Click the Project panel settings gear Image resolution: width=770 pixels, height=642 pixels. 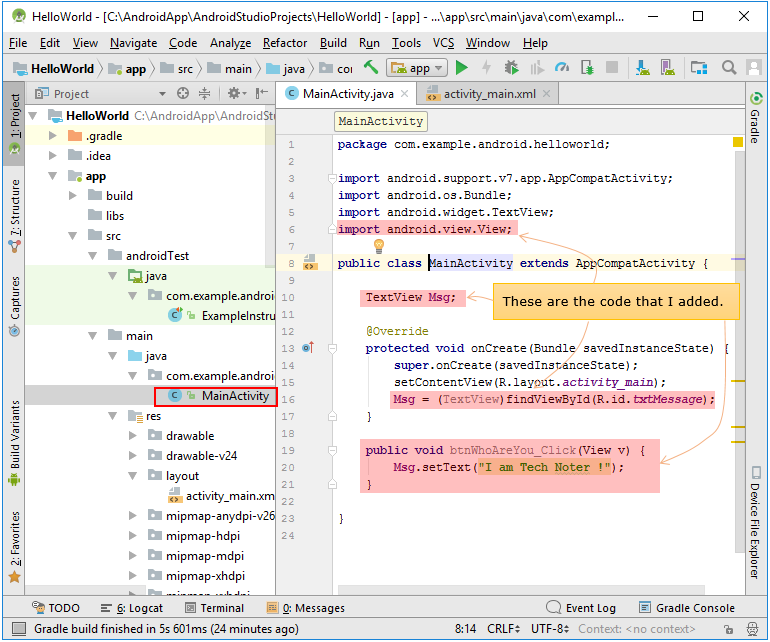pos(235,93)
